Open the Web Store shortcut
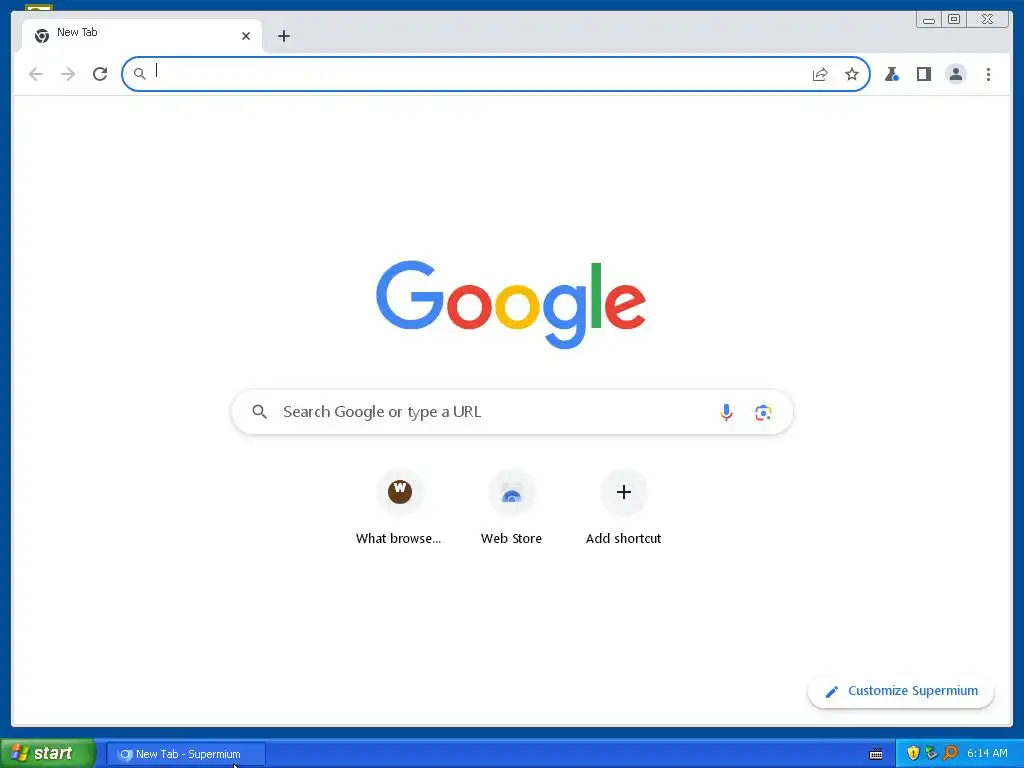 pos(511,509)
